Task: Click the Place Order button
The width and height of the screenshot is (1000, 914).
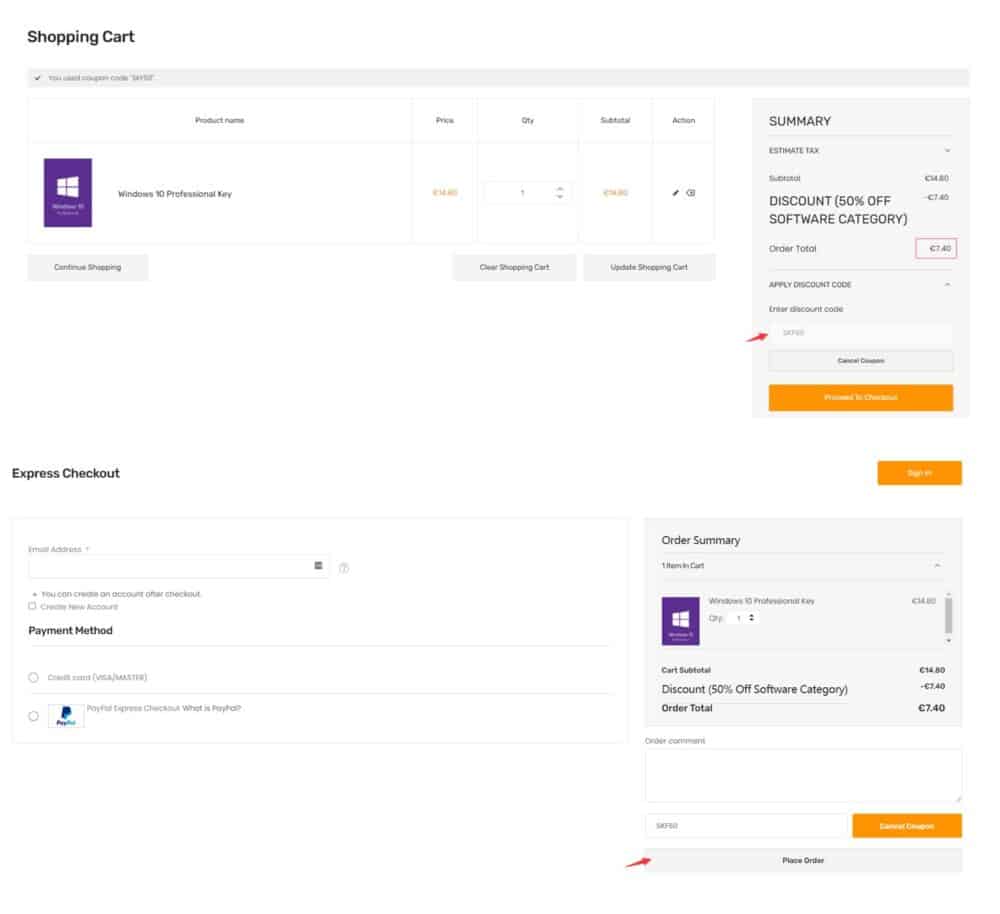Action: click(803, 860)
